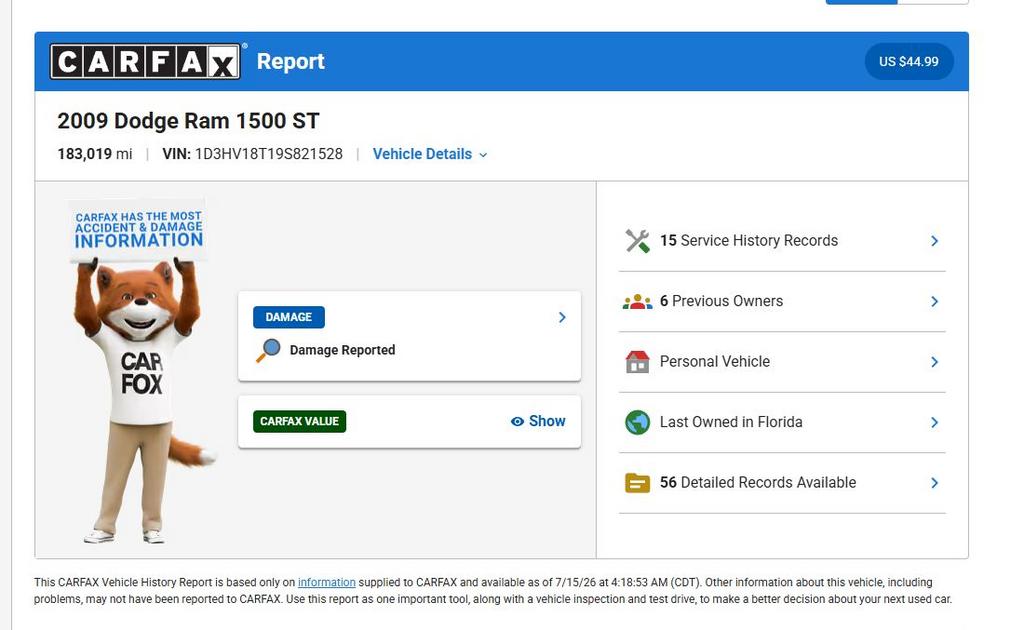Click the folder detailed records icon
1024x630 pixels.
(637, 483)
